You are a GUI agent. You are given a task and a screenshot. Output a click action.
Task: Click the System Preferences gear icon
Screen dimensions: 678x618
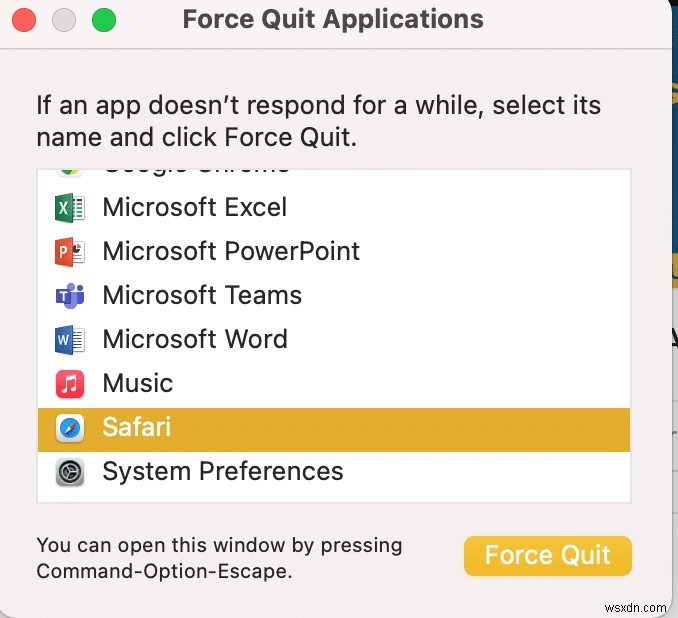[70, 472]
